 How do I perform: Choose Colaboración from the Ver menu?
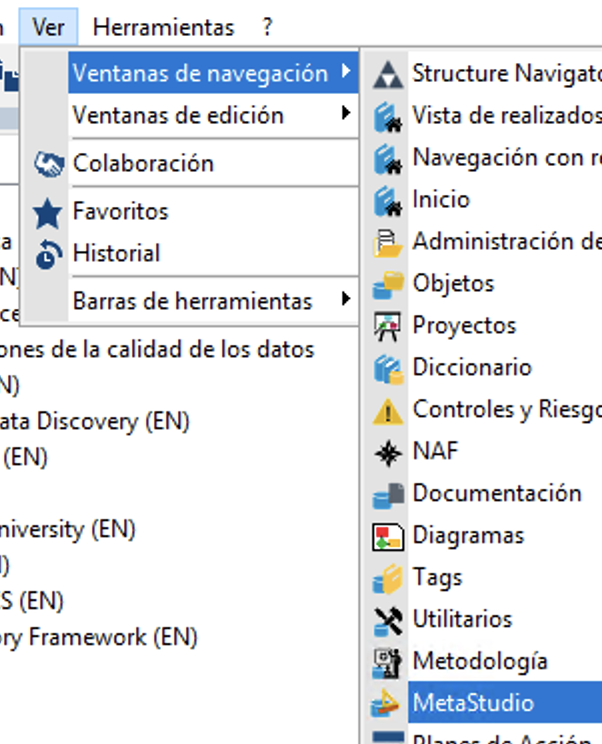pos(213,163)
